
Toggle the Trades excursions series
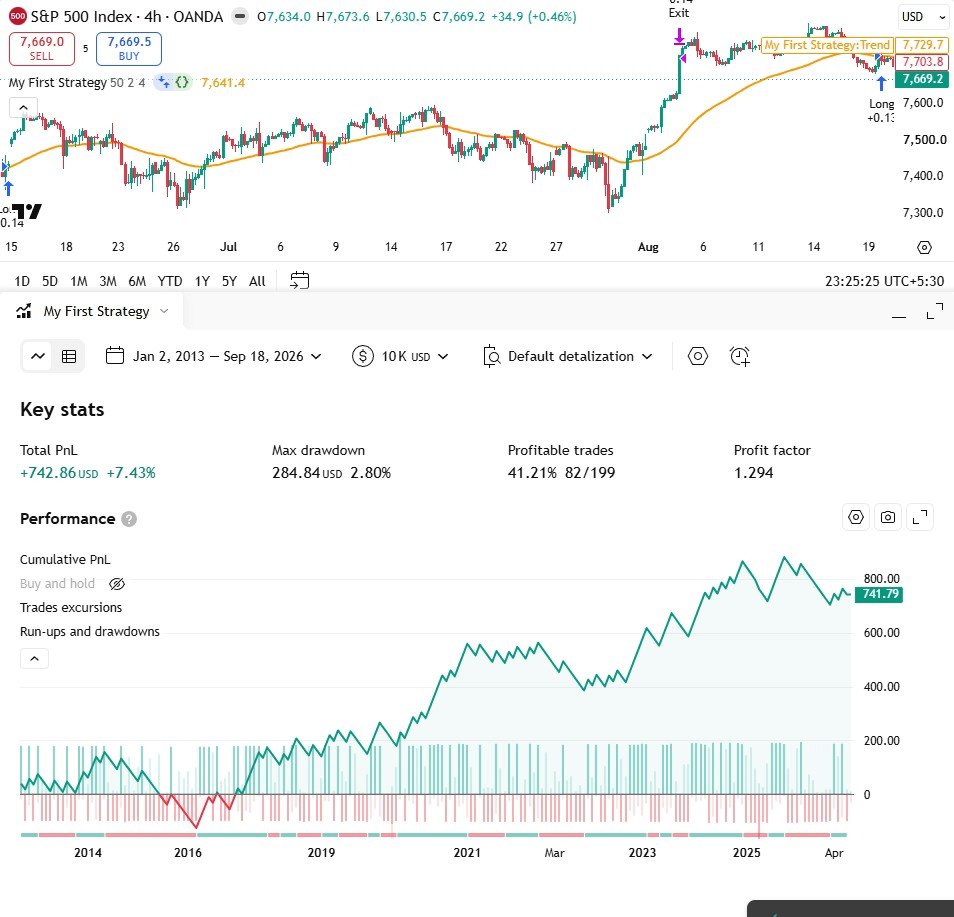click(x=71, y=607)
